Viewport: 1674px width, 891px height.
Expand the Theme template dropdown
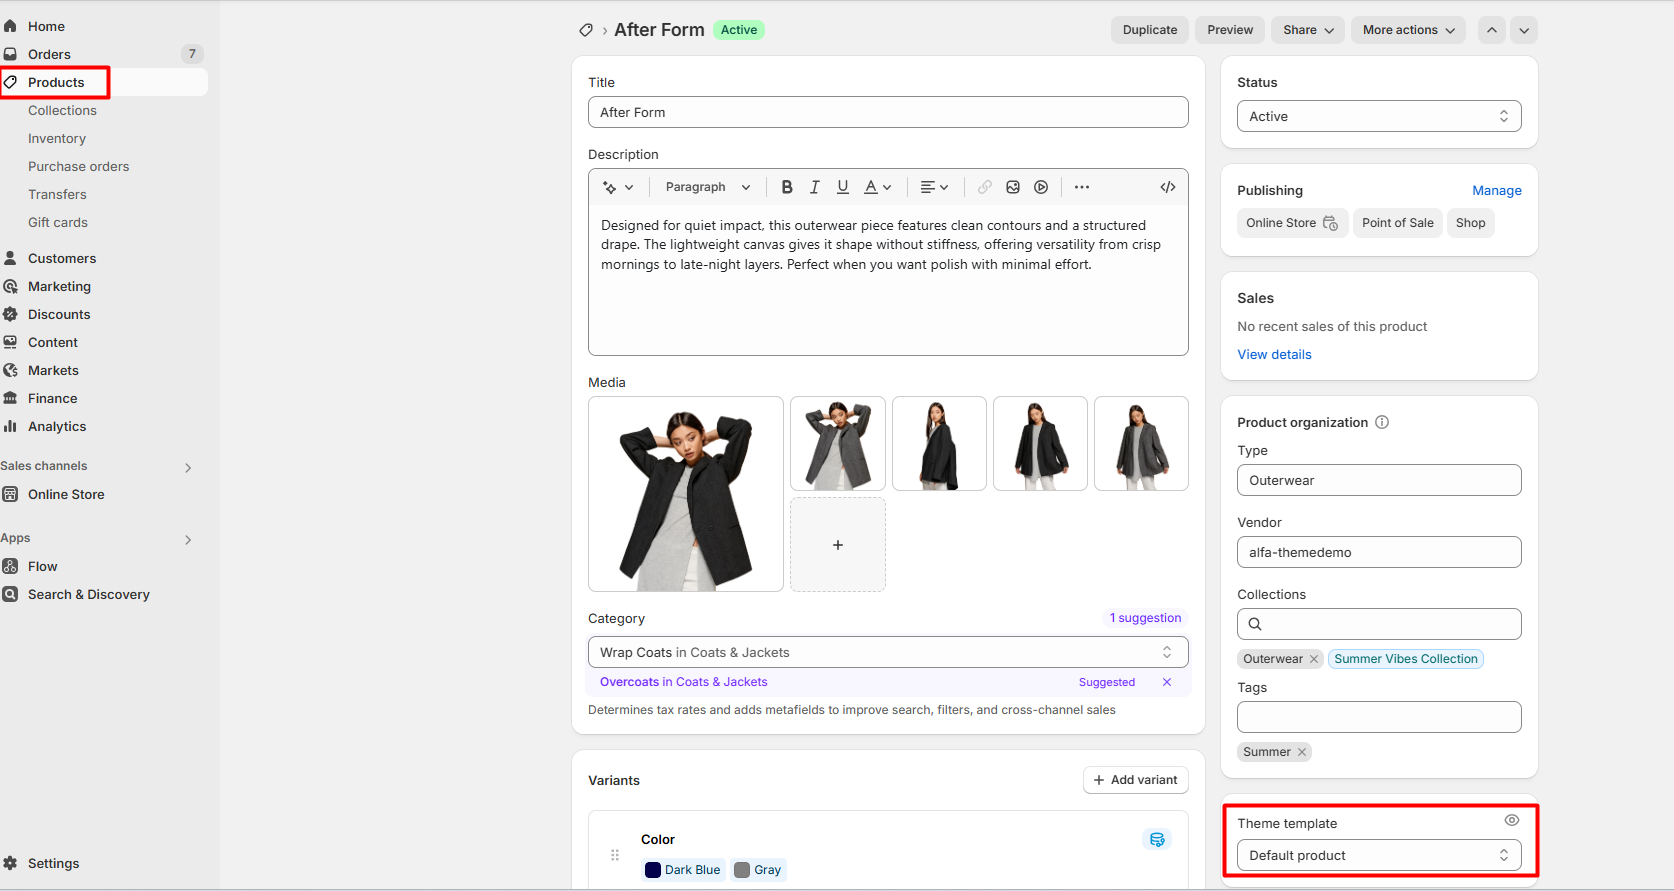pos(1378,855)
